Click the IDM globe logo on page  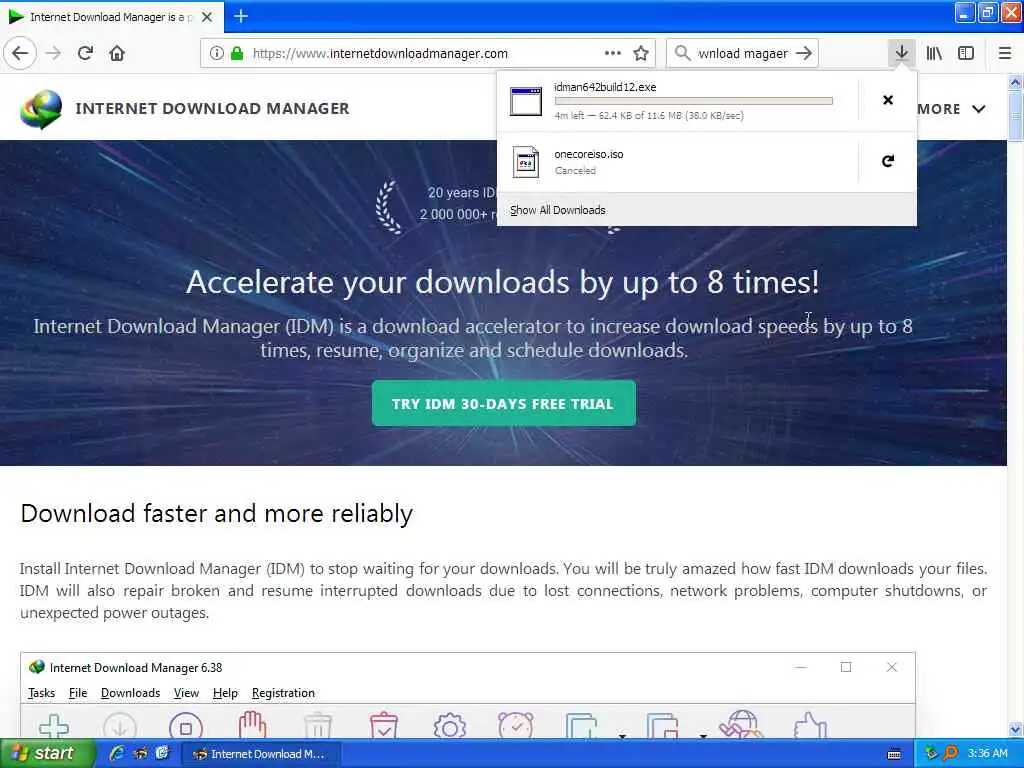click(x=41, y=108)
